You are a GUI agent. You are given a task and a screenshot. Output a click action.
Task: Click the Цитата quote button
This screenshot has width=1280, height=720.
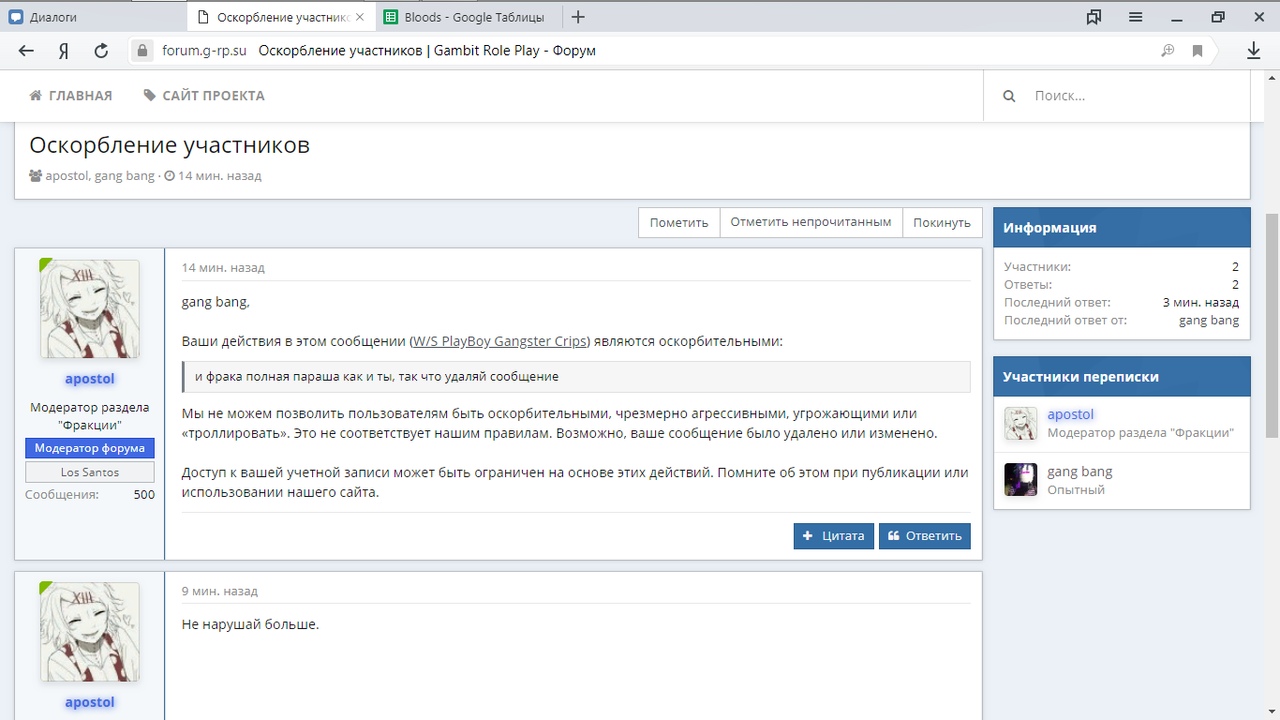pos(833,536)
